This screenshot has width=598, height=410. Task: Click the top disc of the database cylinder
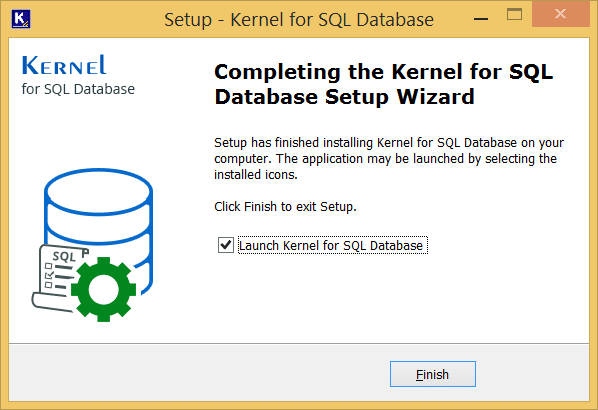tap(98, 191)
